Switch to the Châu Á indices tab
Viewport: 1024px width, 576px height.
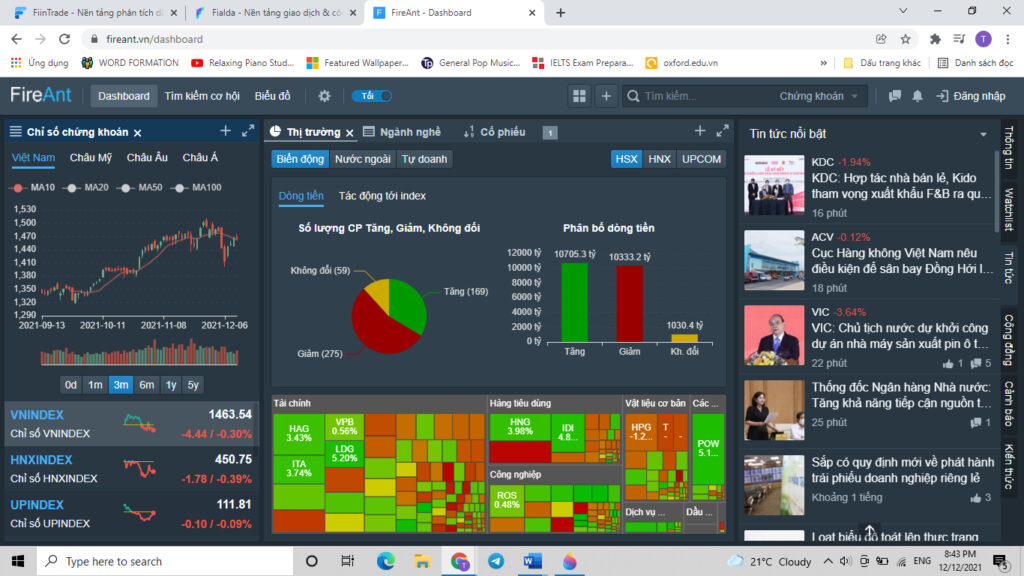200,157
